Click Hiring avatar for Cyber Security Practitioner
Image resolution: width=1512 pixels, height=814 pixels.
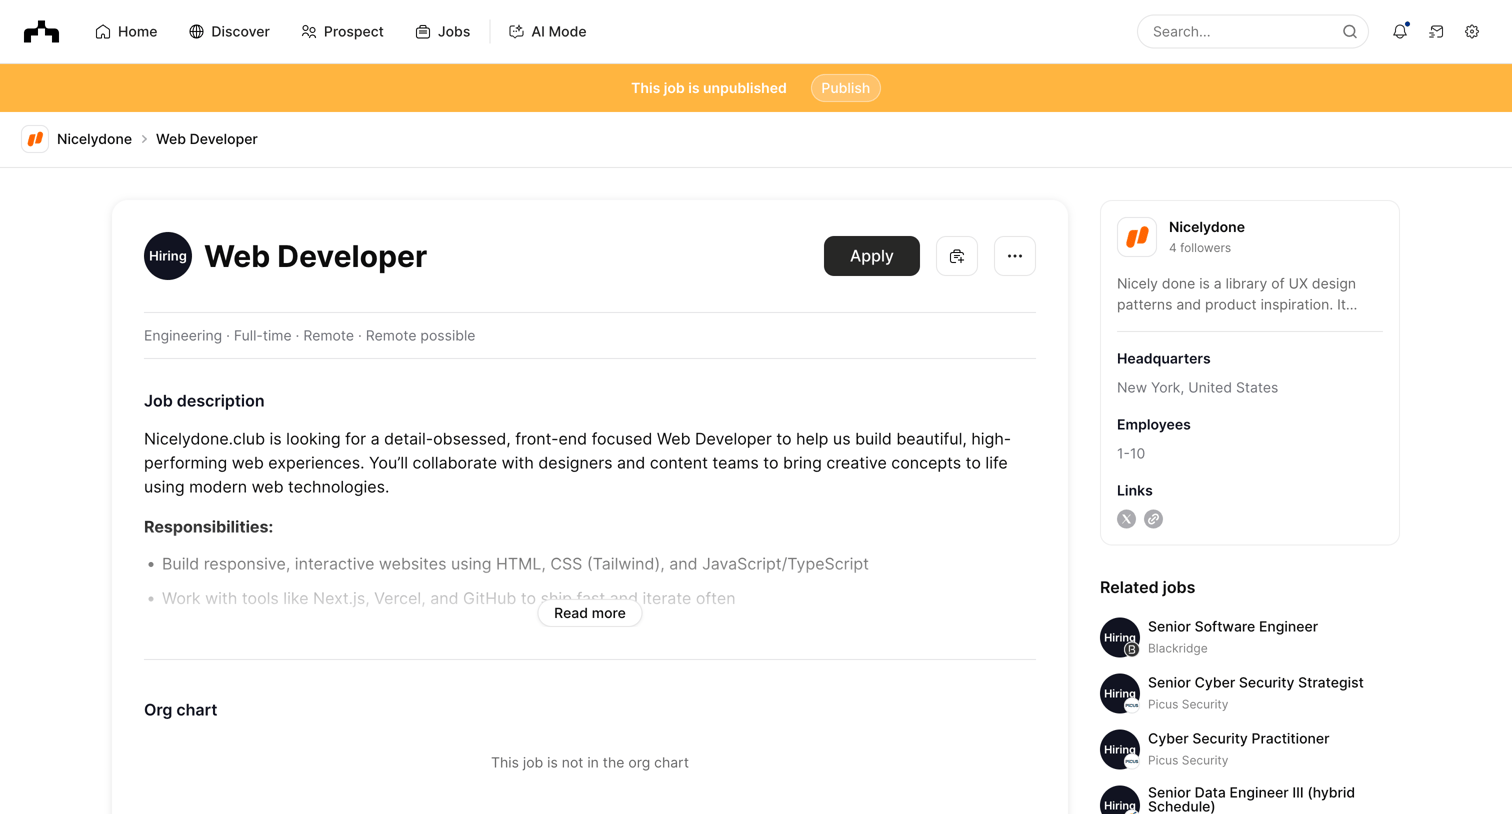click(1120, 749)
